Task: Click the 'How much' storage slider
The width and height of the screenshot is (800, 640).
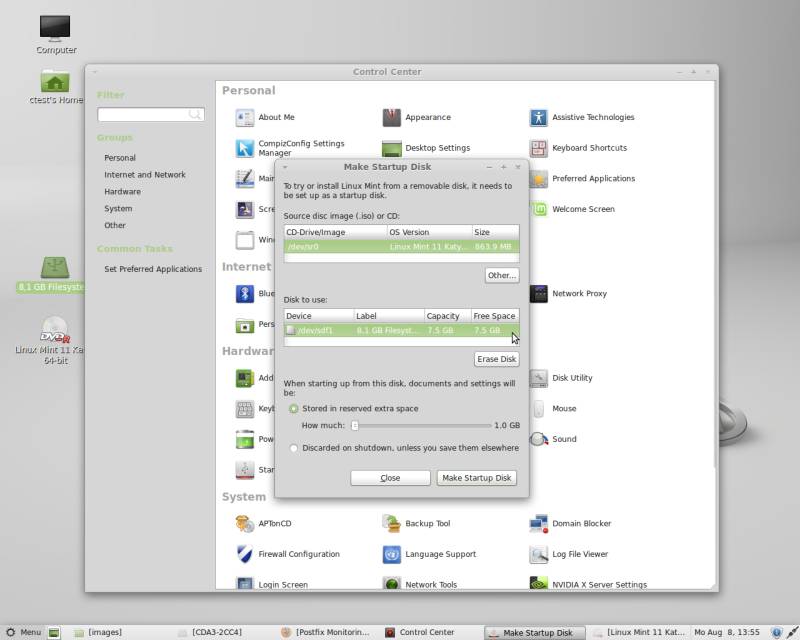Action: click(420, 425)
